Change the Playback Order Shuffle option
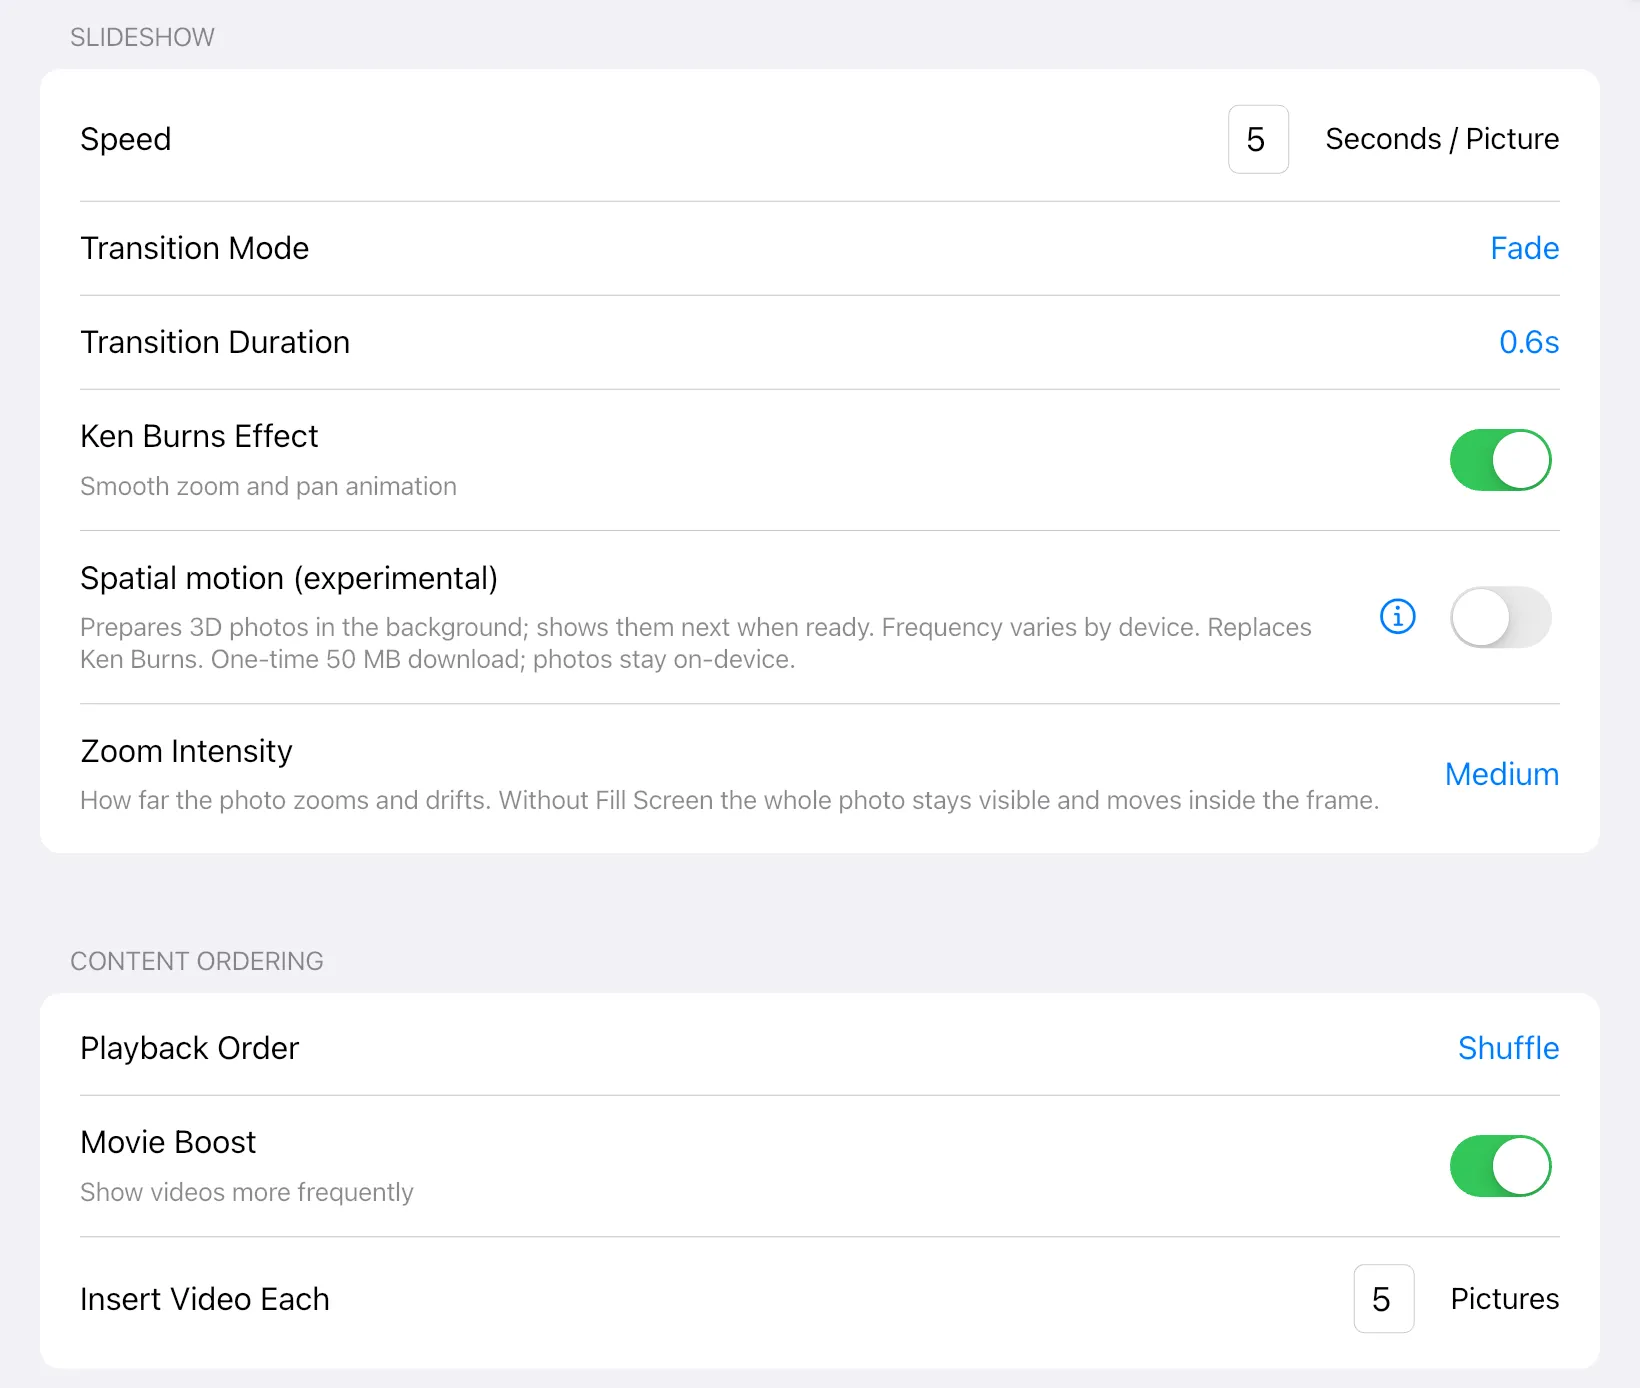 (1508, 1048)
